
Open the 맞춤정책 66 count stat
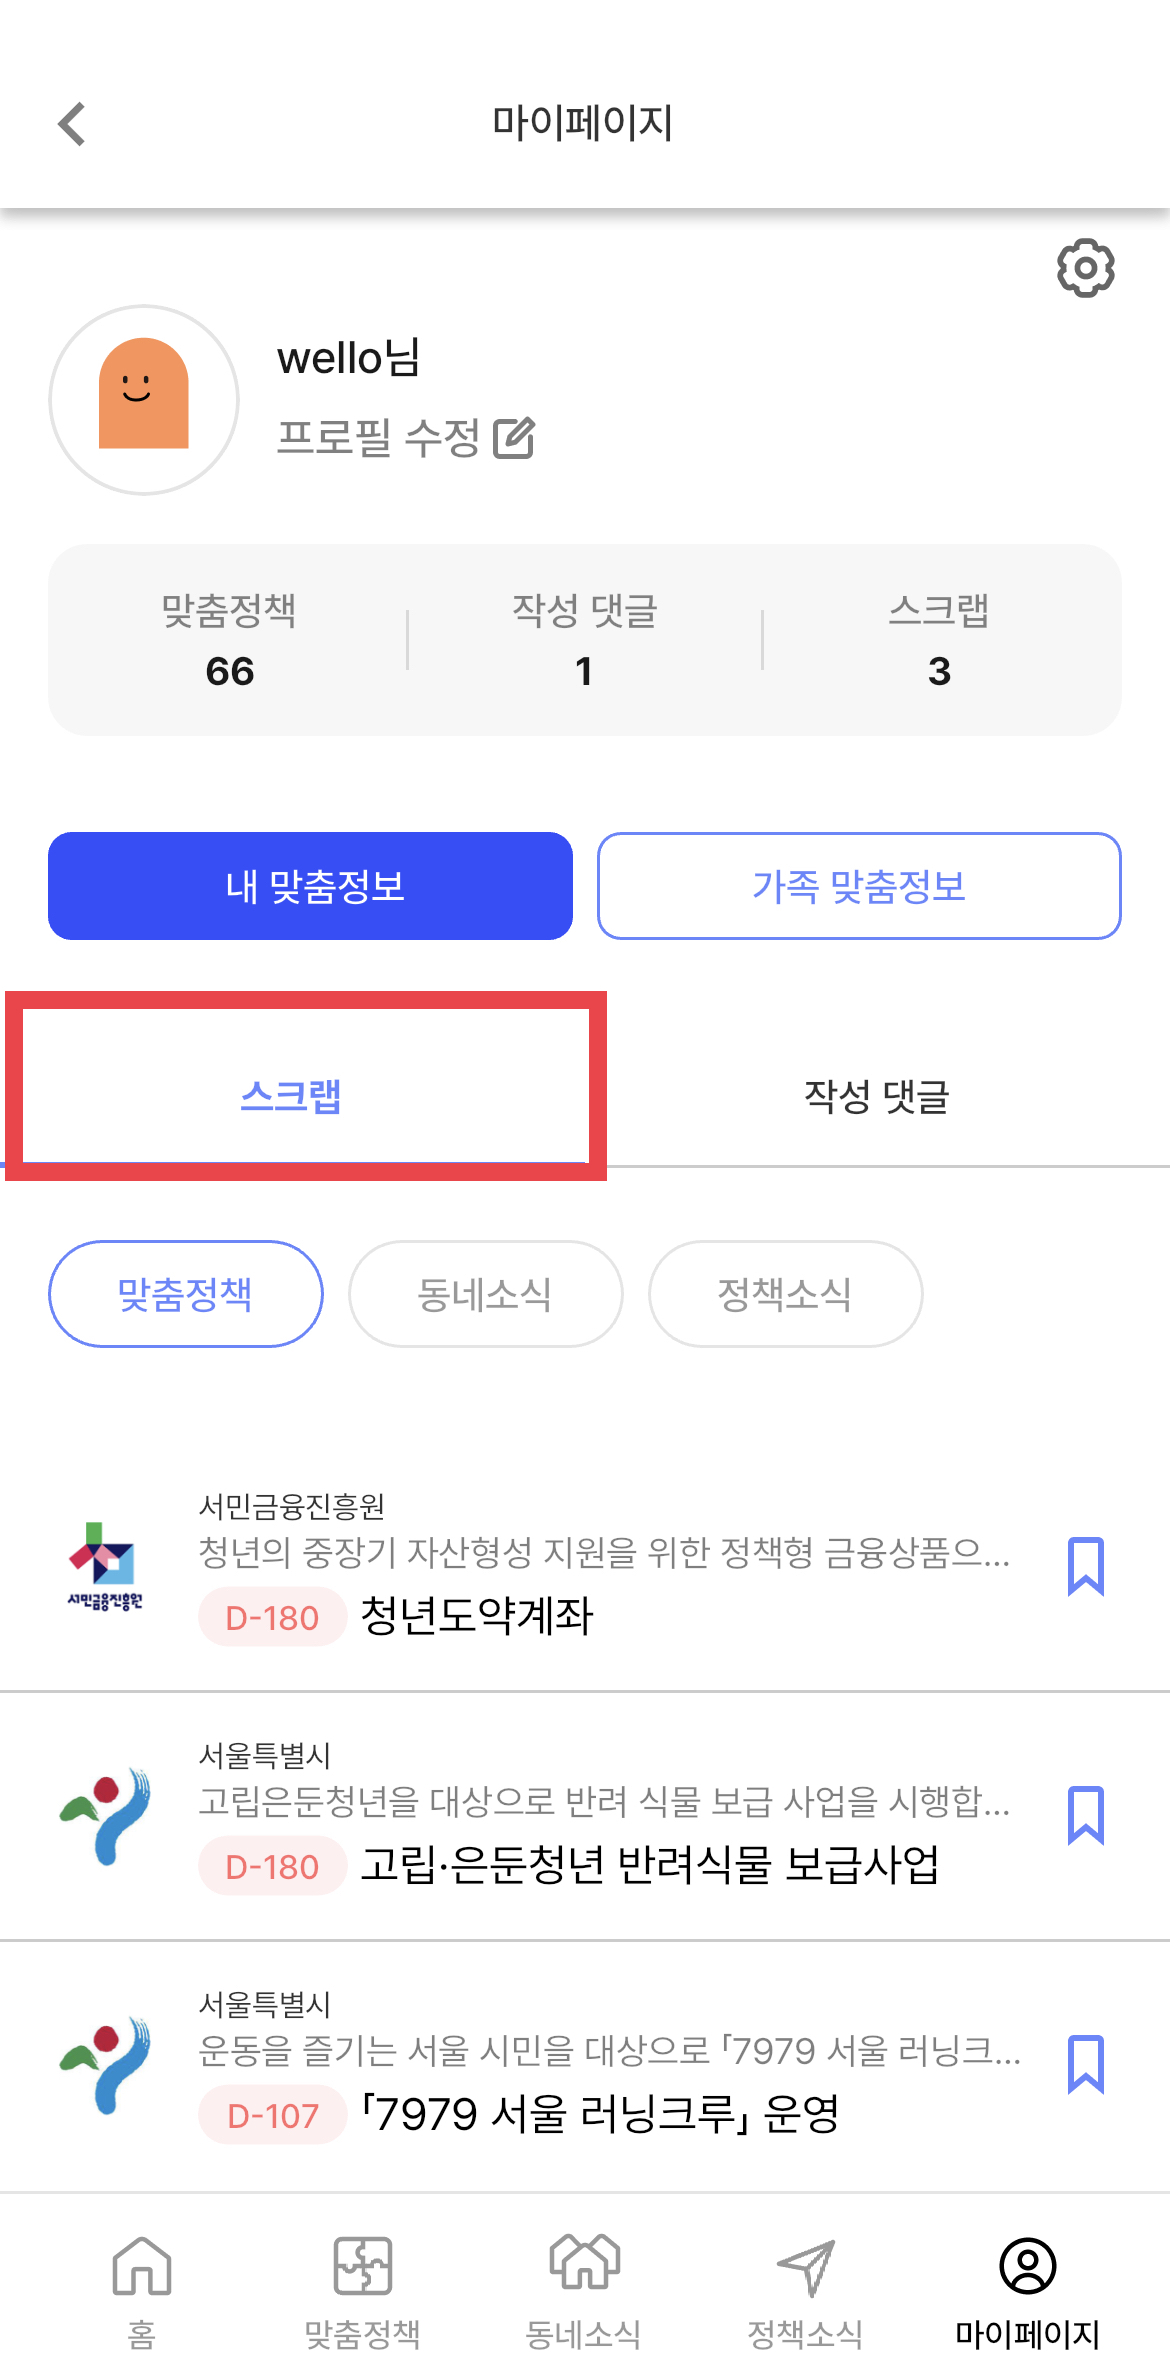[x=229, y=640]
